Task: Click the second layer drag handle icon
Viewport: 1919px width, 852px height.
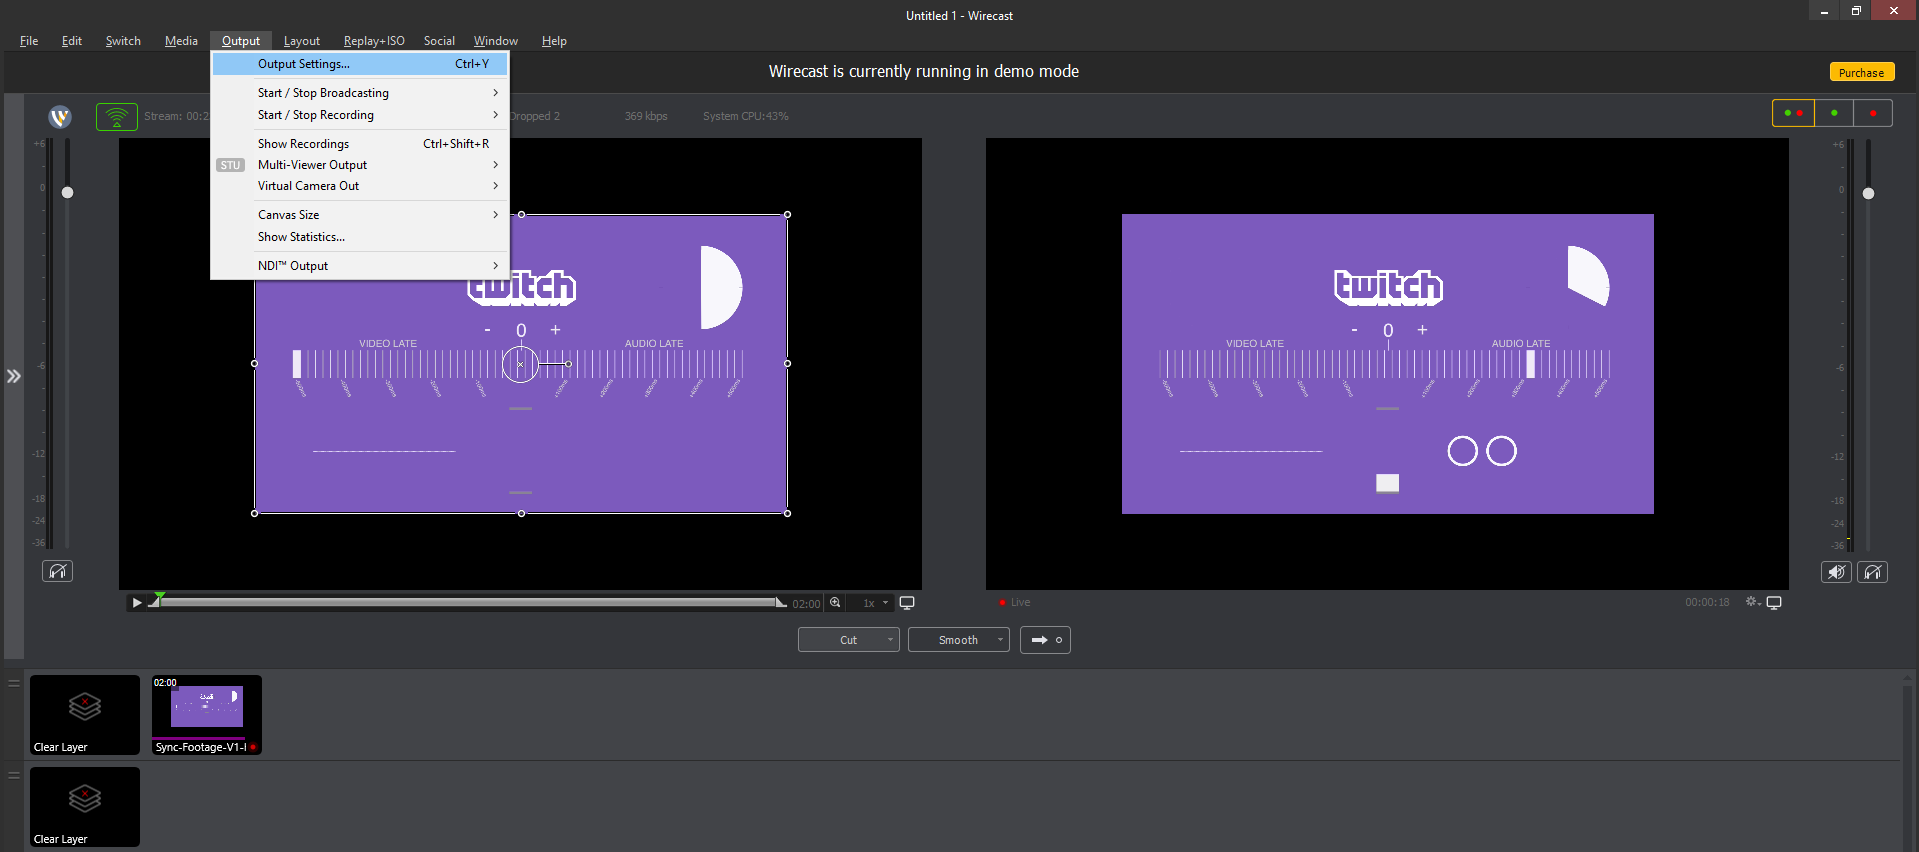Action: tap(14, 775)
